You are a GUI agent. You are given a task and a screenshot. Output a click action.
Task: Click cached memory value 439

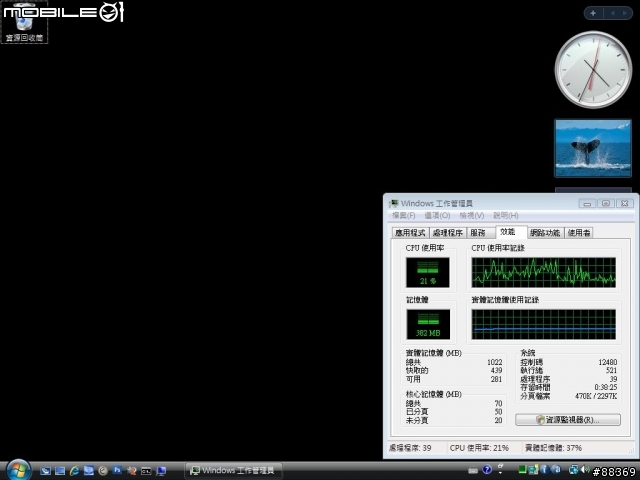click(x=496, y=371)
